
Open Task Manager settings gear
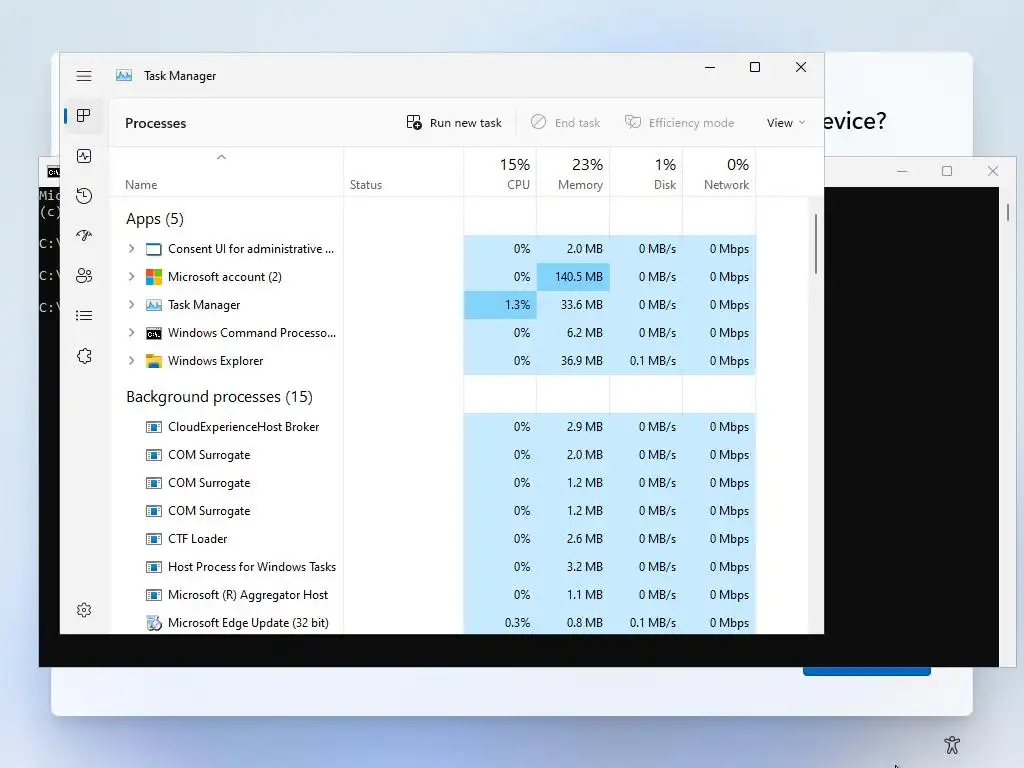click(84, 610)
